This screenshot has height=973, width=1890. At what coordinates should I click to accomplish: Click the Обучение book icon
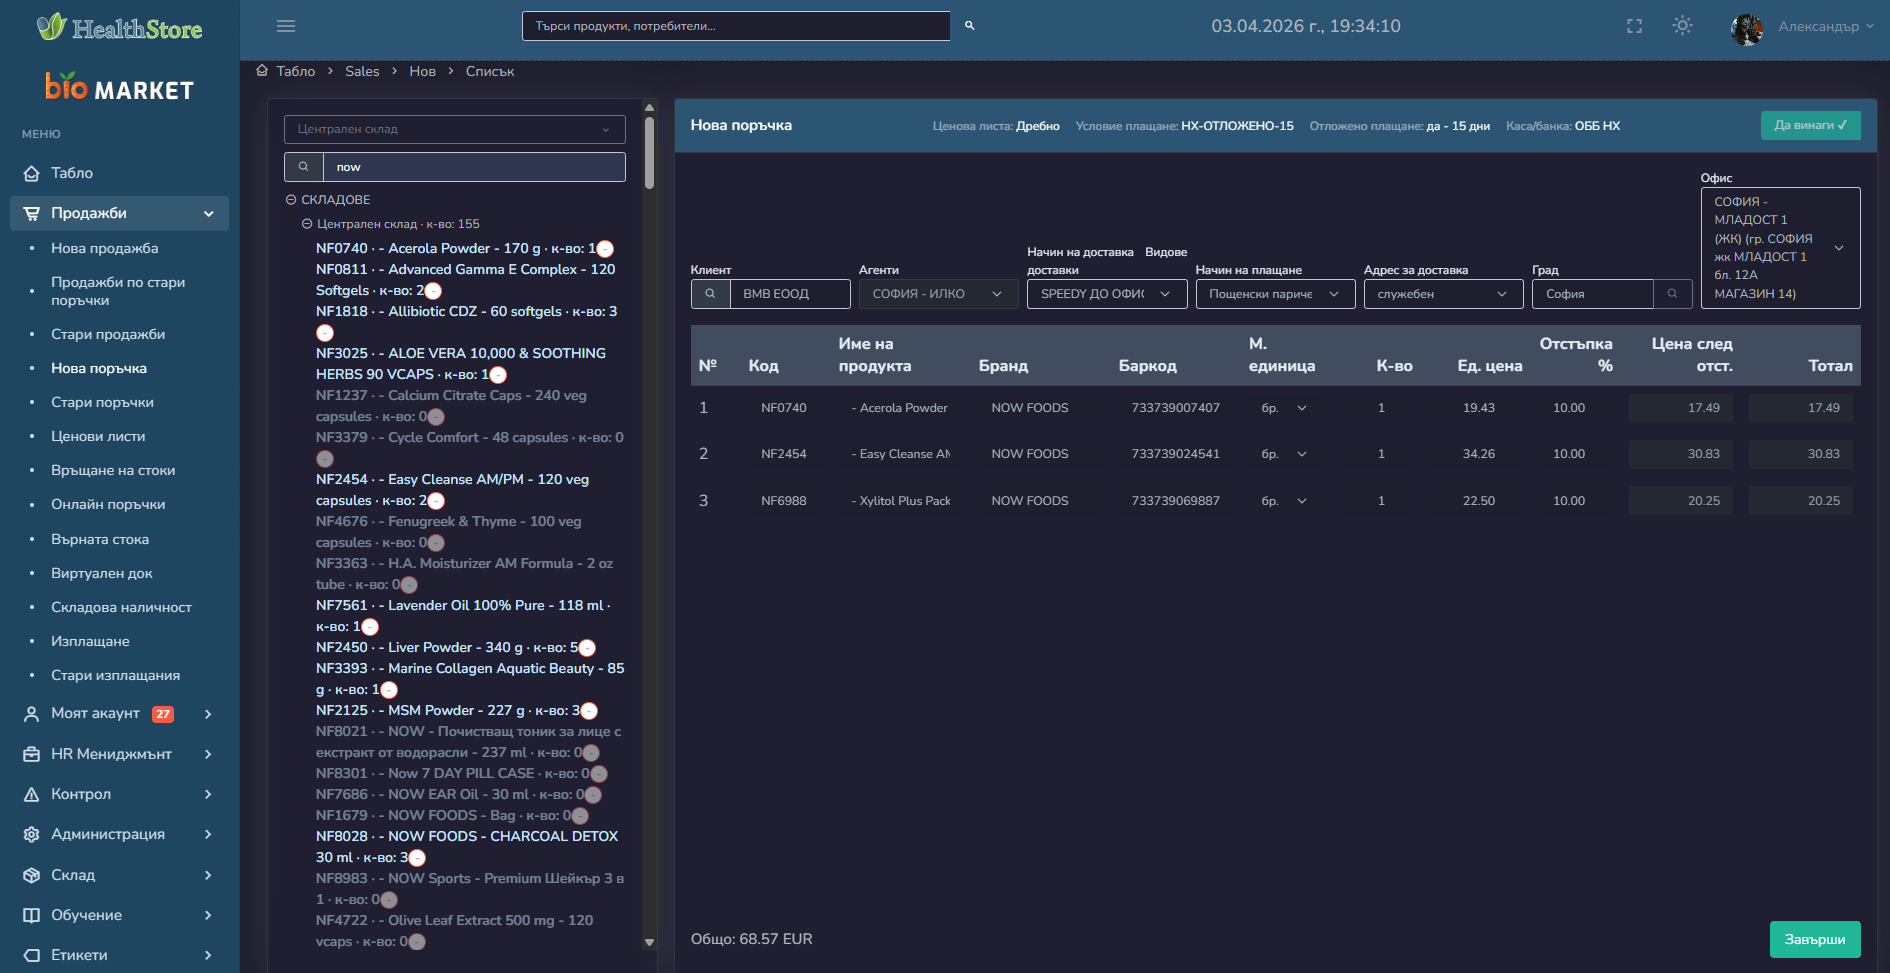coord(32,915)
